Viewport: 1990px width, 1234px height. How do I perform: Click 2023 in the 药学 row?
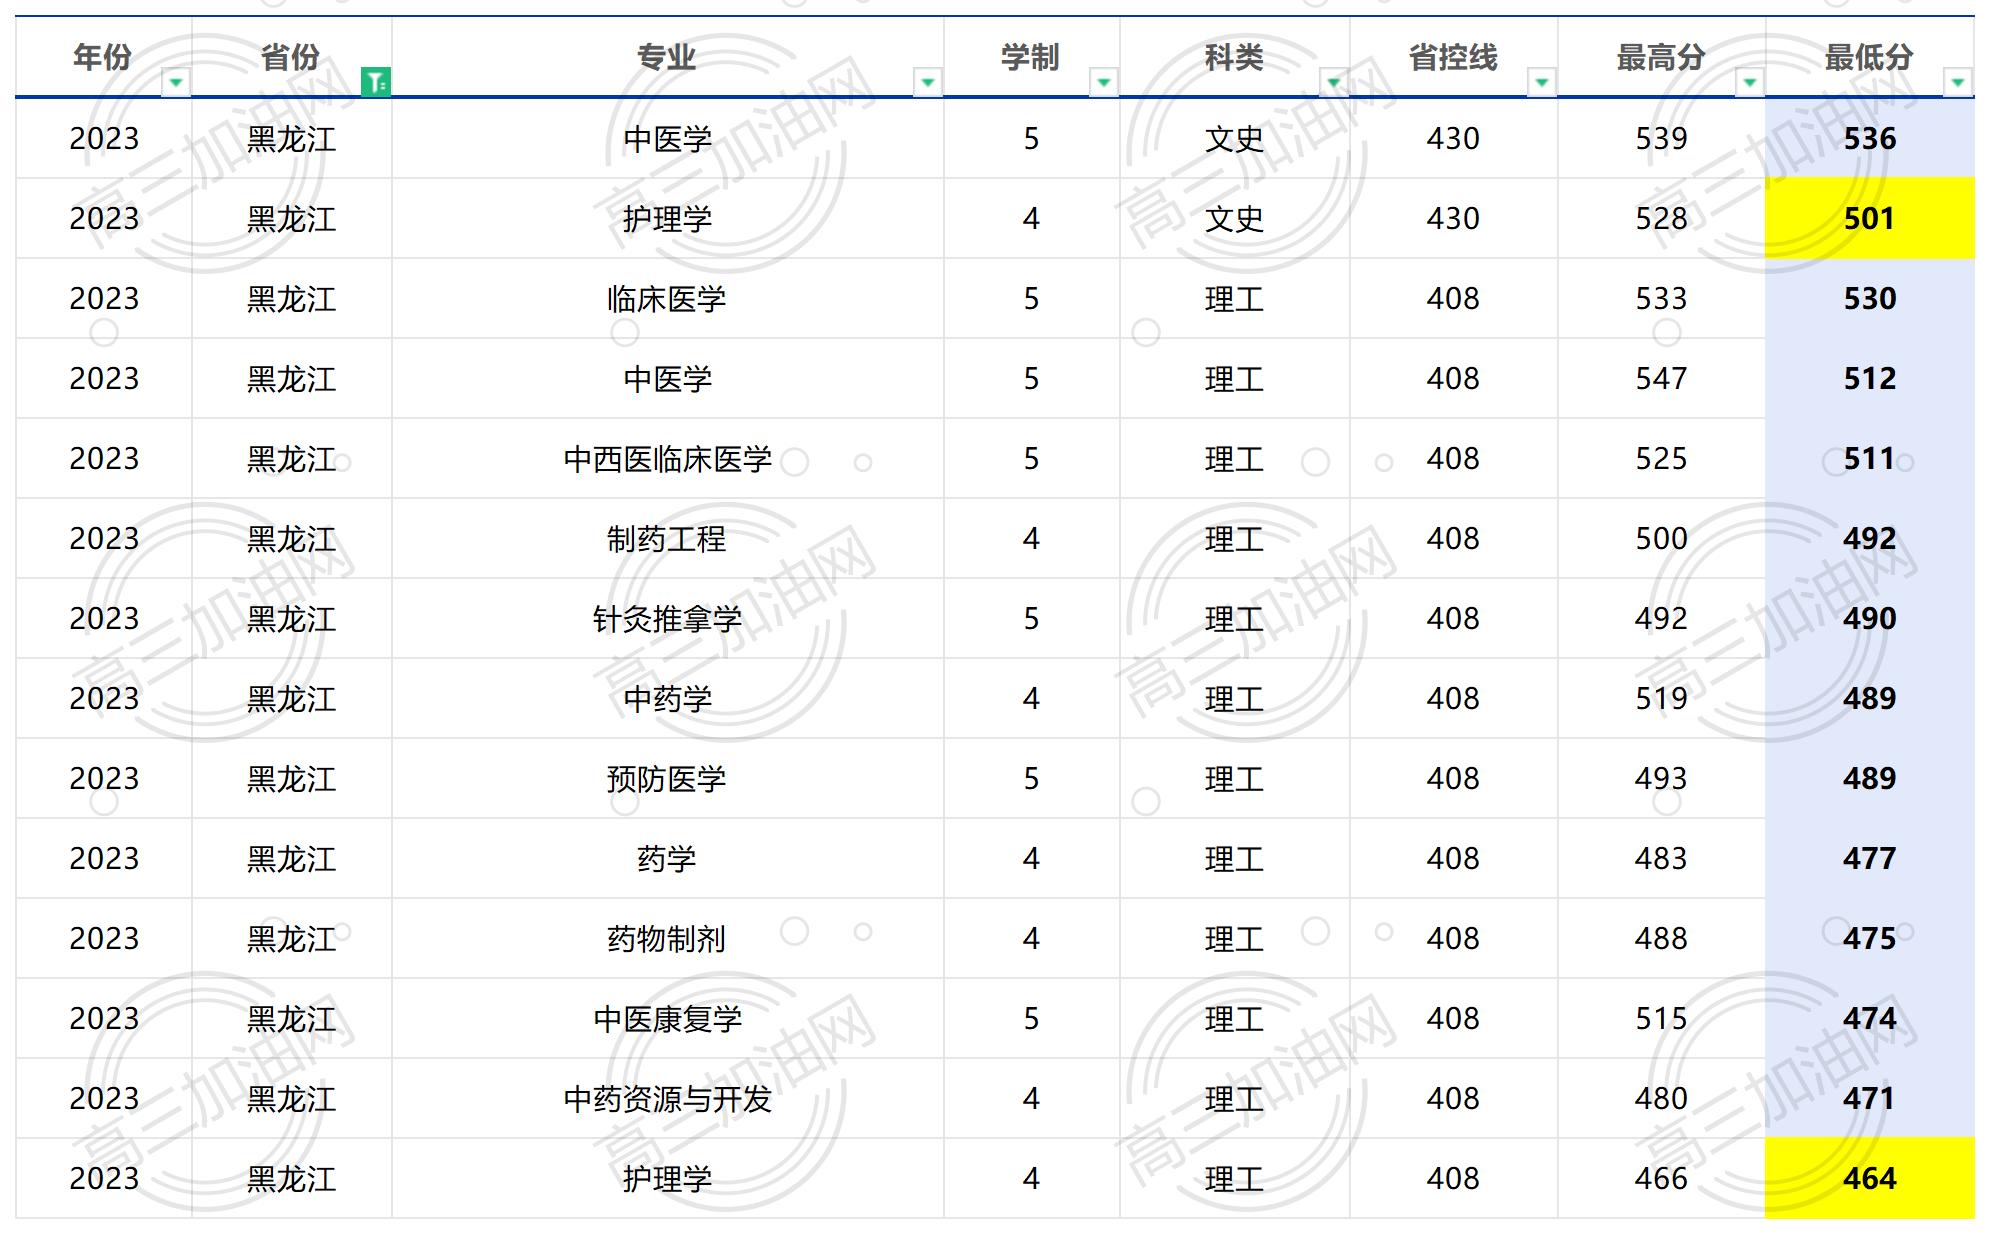104,858
